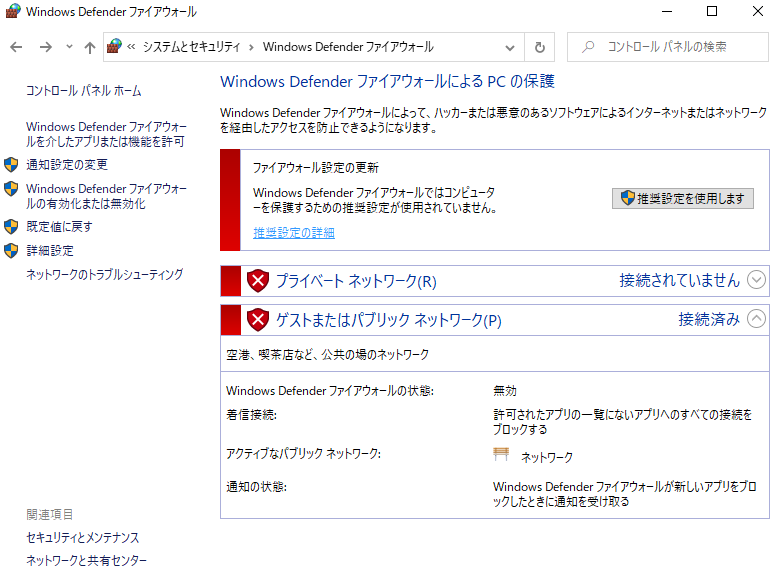Click shield icon beside 有効化または無効化
The width and height of the screenshot is (777, 584).
(11, 189)
